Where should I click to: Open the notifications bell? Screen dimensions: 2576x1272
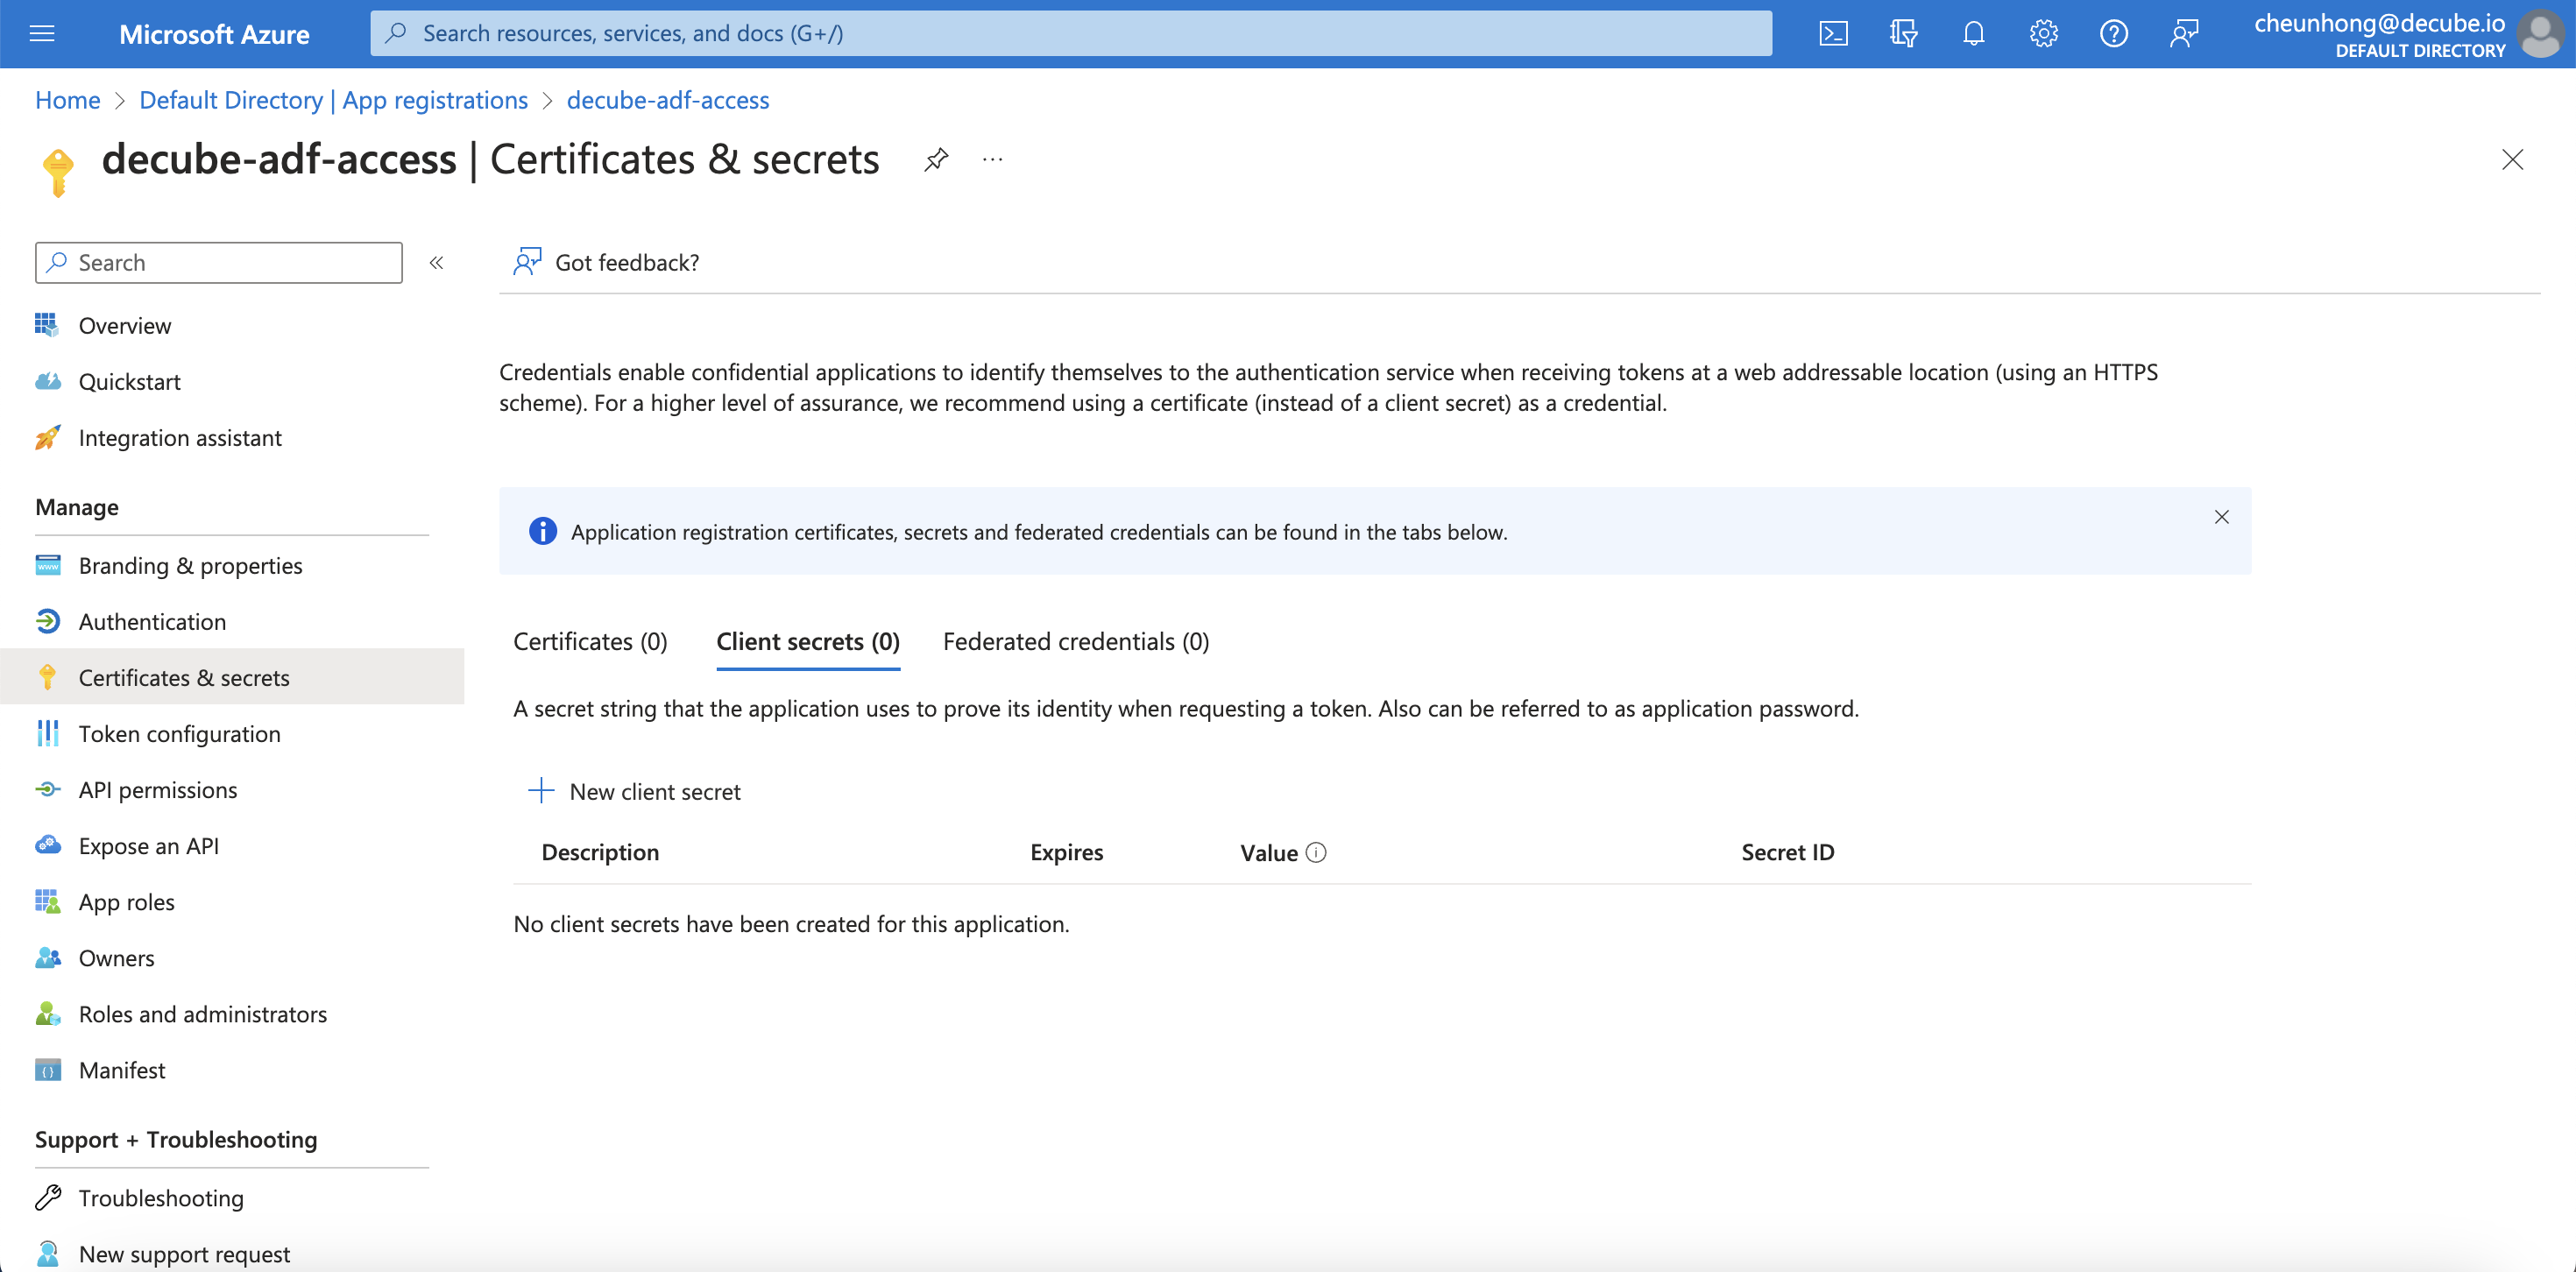point(1973,34)
